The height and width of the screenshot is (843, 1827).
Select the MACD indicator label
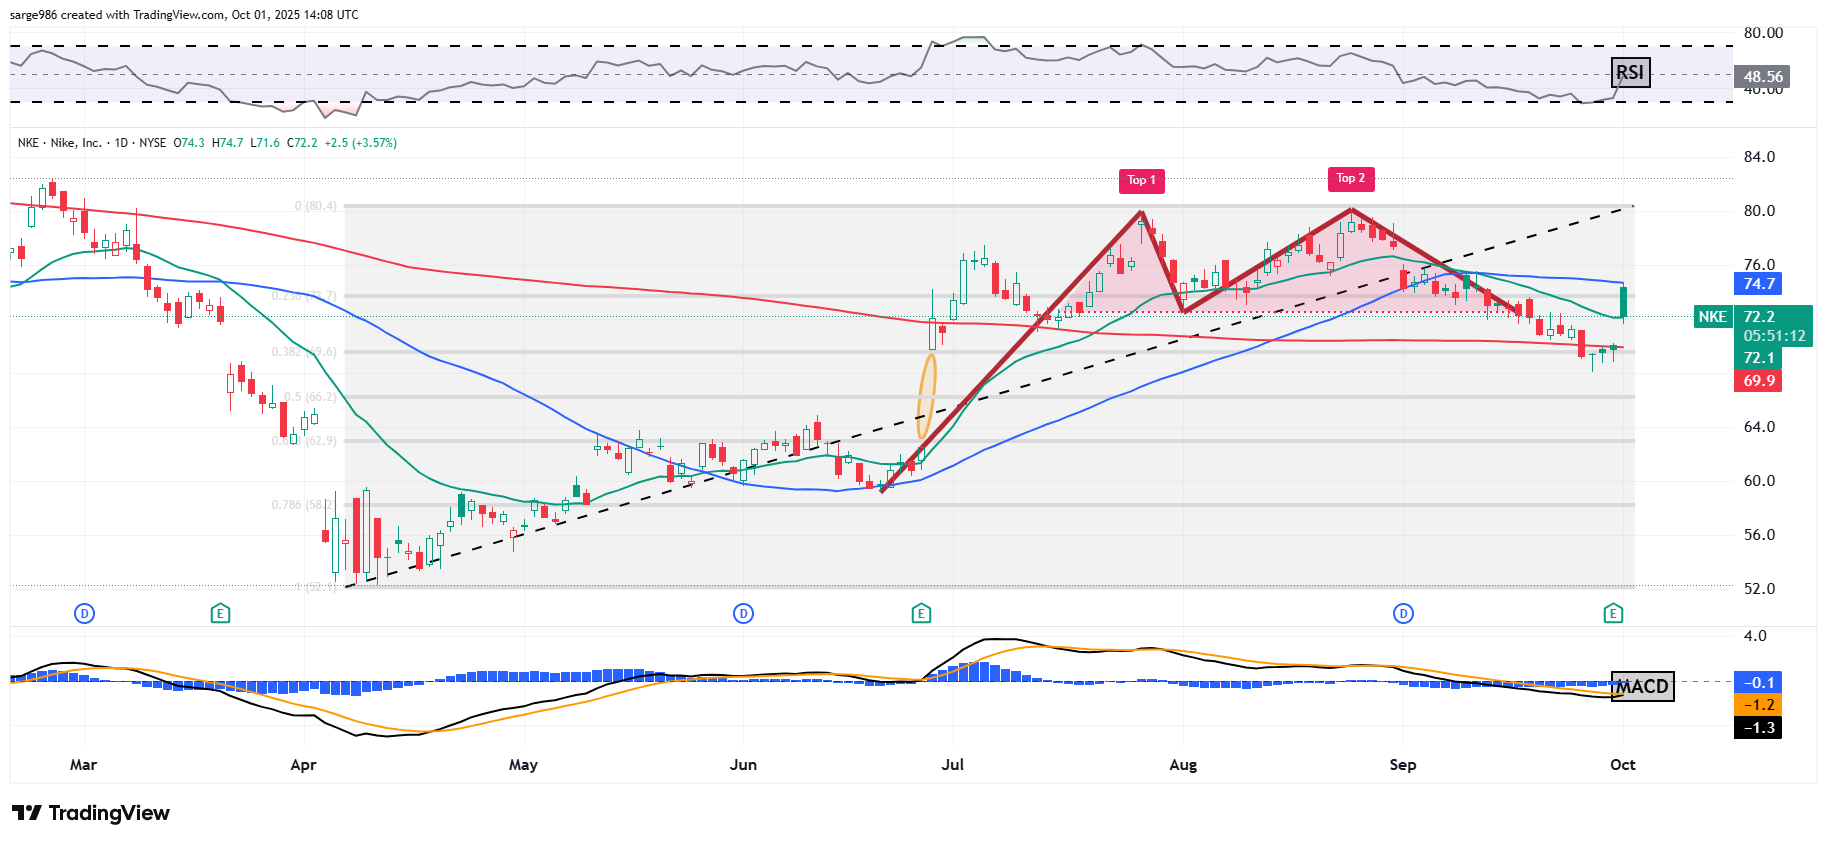[x=1643, y=686]
